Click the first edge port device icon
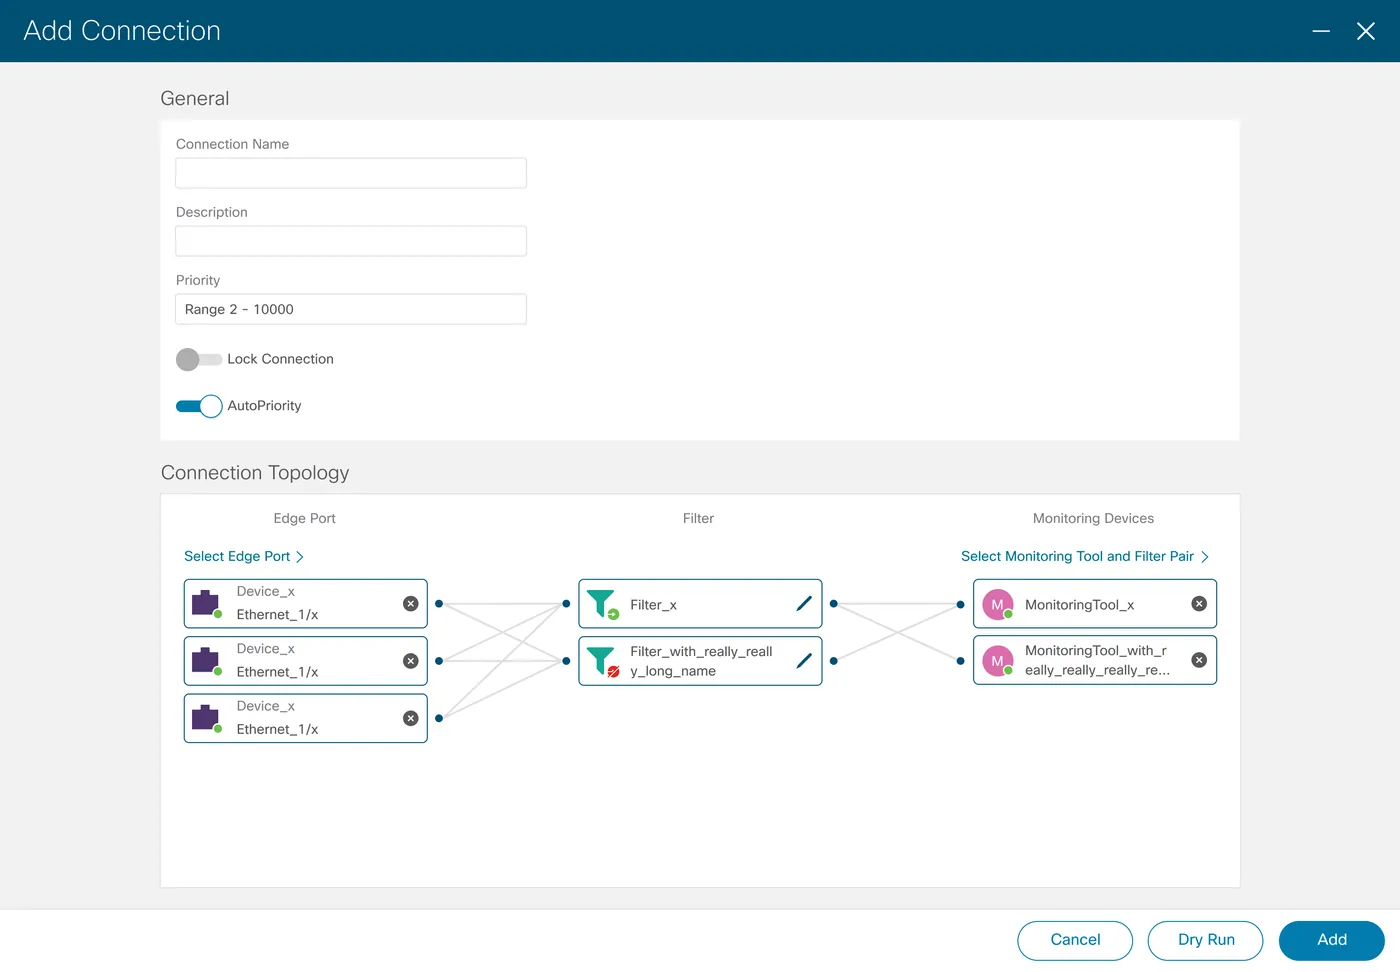1400x972 pixels. 206,604
